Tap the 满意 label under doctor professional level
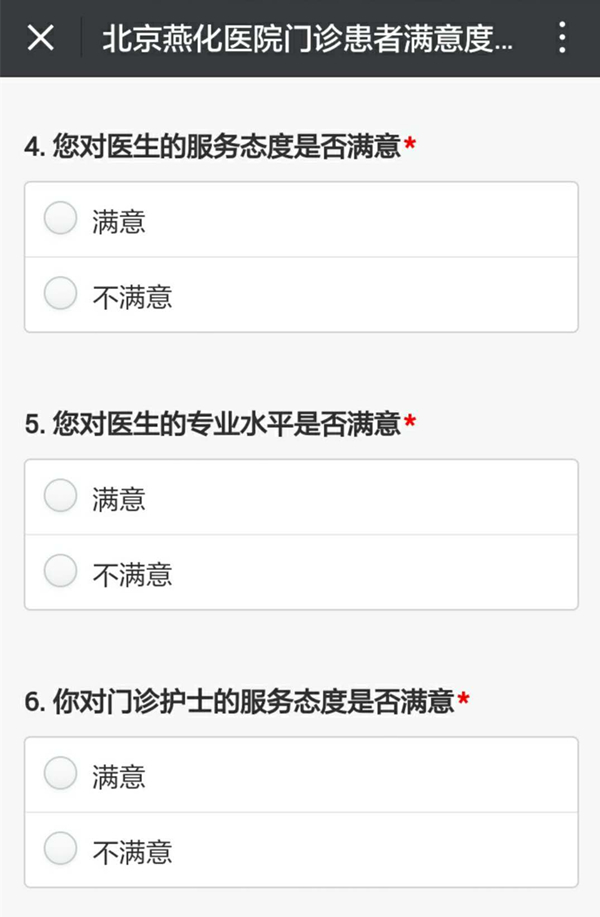The width and height of the screenshot is (600, 917). (119, 499)
